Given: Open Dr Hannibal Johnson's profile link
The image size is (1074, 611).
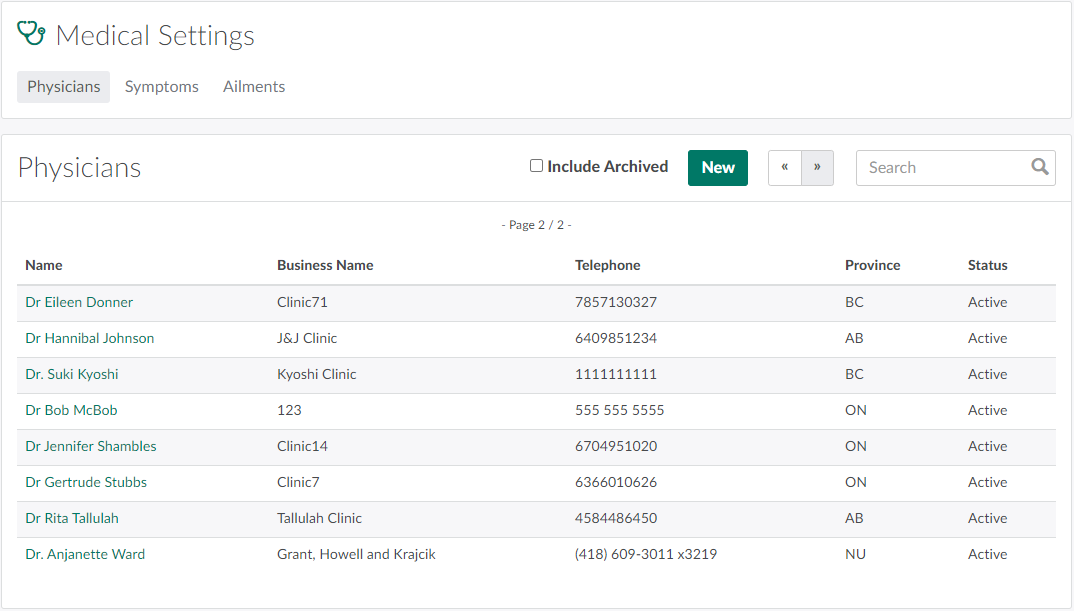Looking at the screenshot, I should [x=90, y=338].
